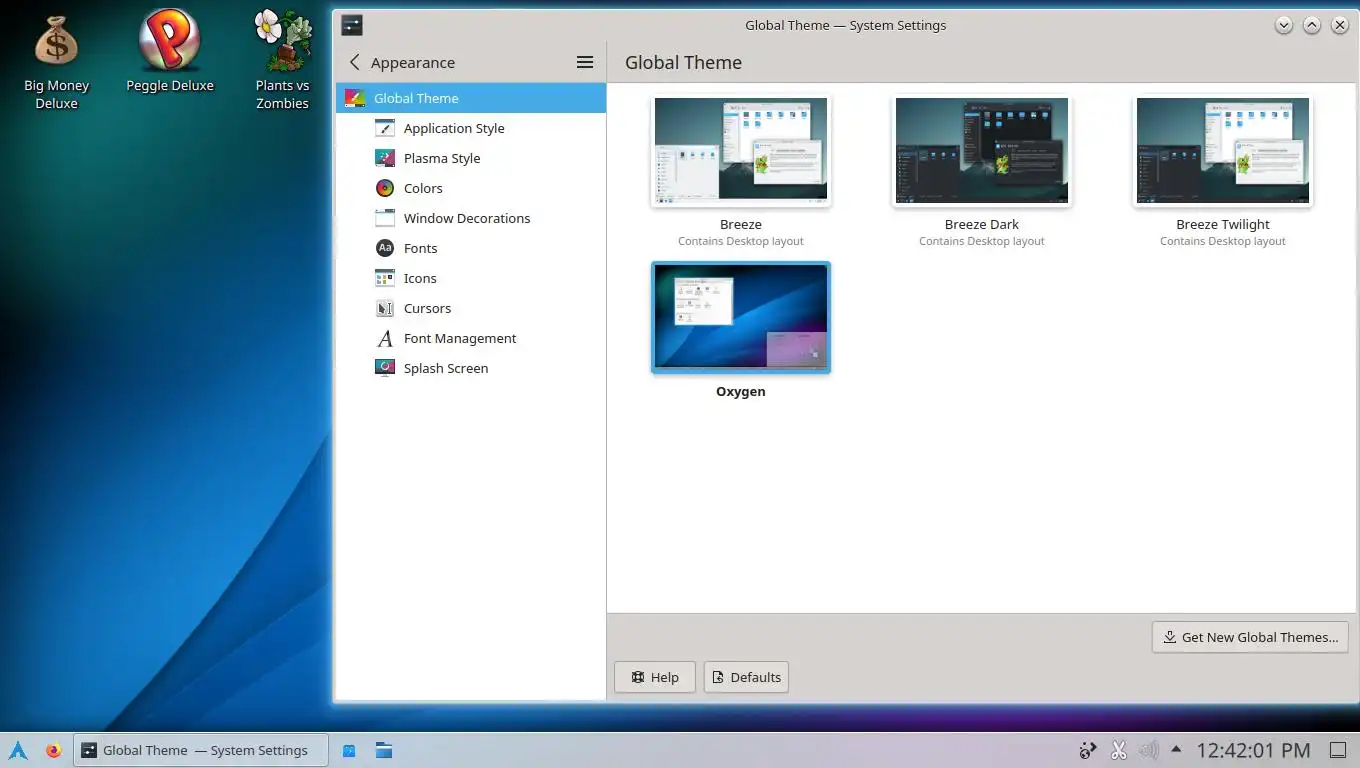
Task: Select the Peggle Deluxe desktop icon
Action: [x=170, y=52]
